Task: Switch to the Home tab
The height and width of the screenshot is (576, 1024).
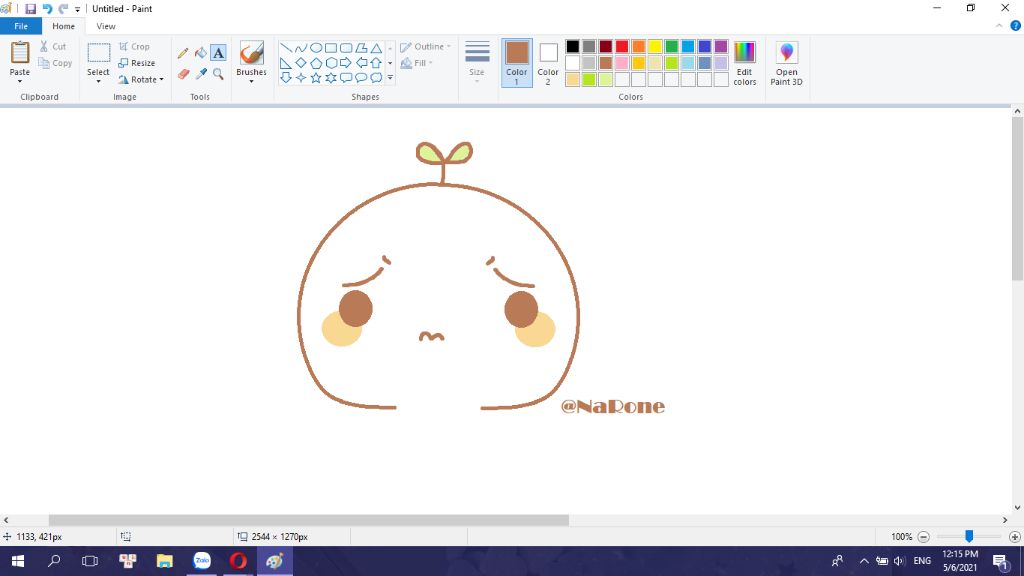Action: tap(63, 26)
